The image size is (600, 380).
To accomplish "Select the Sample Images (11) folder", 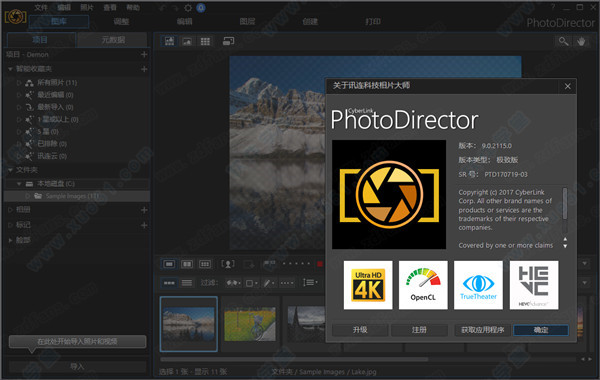I will coord(77,196).
